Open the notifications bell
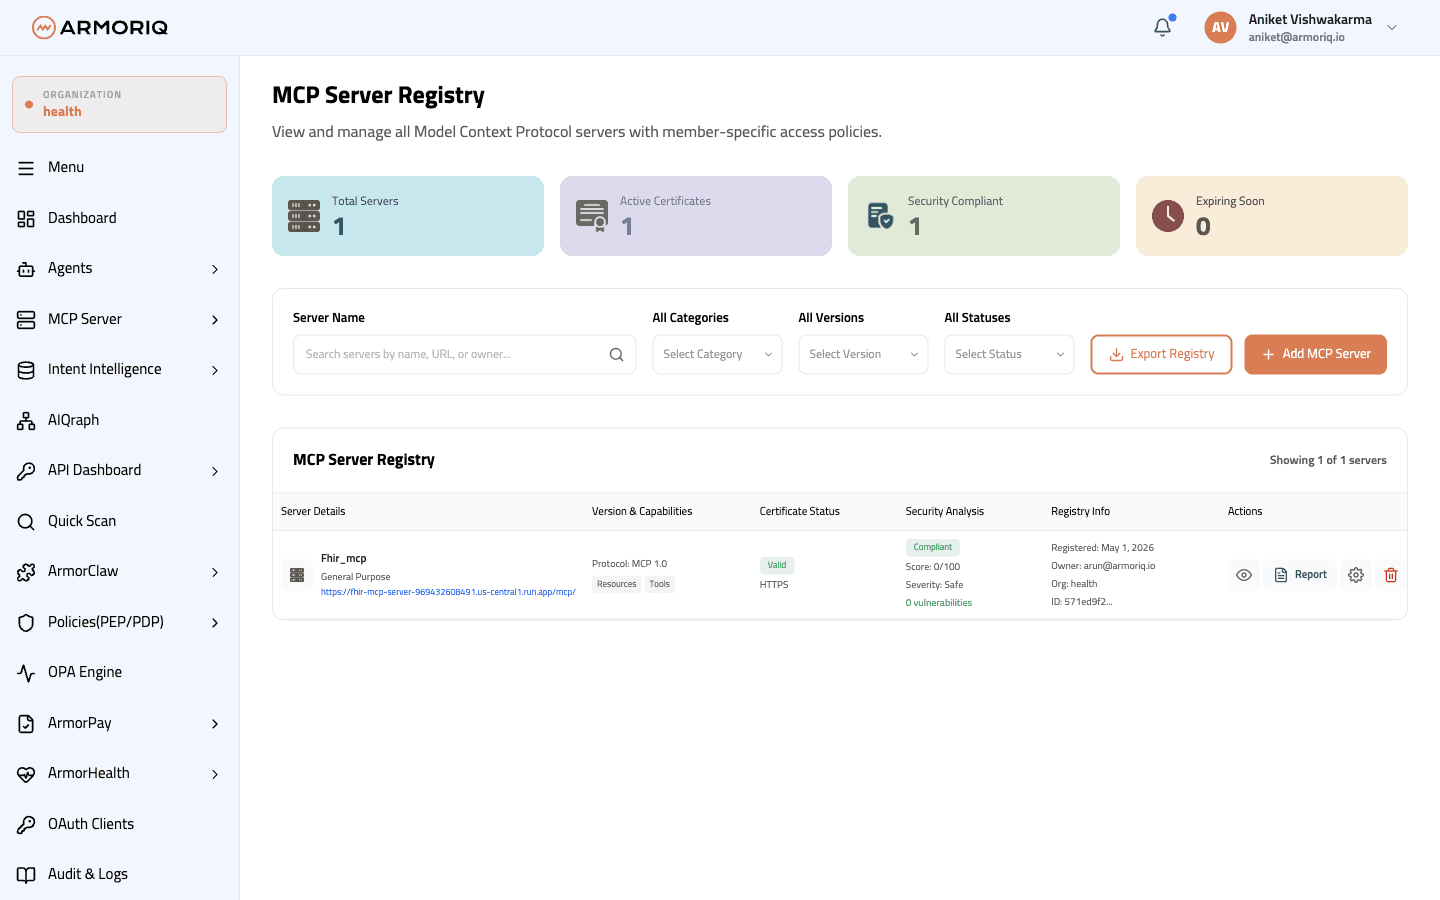Viewport: 1440px width, 900px height. 1162,28
